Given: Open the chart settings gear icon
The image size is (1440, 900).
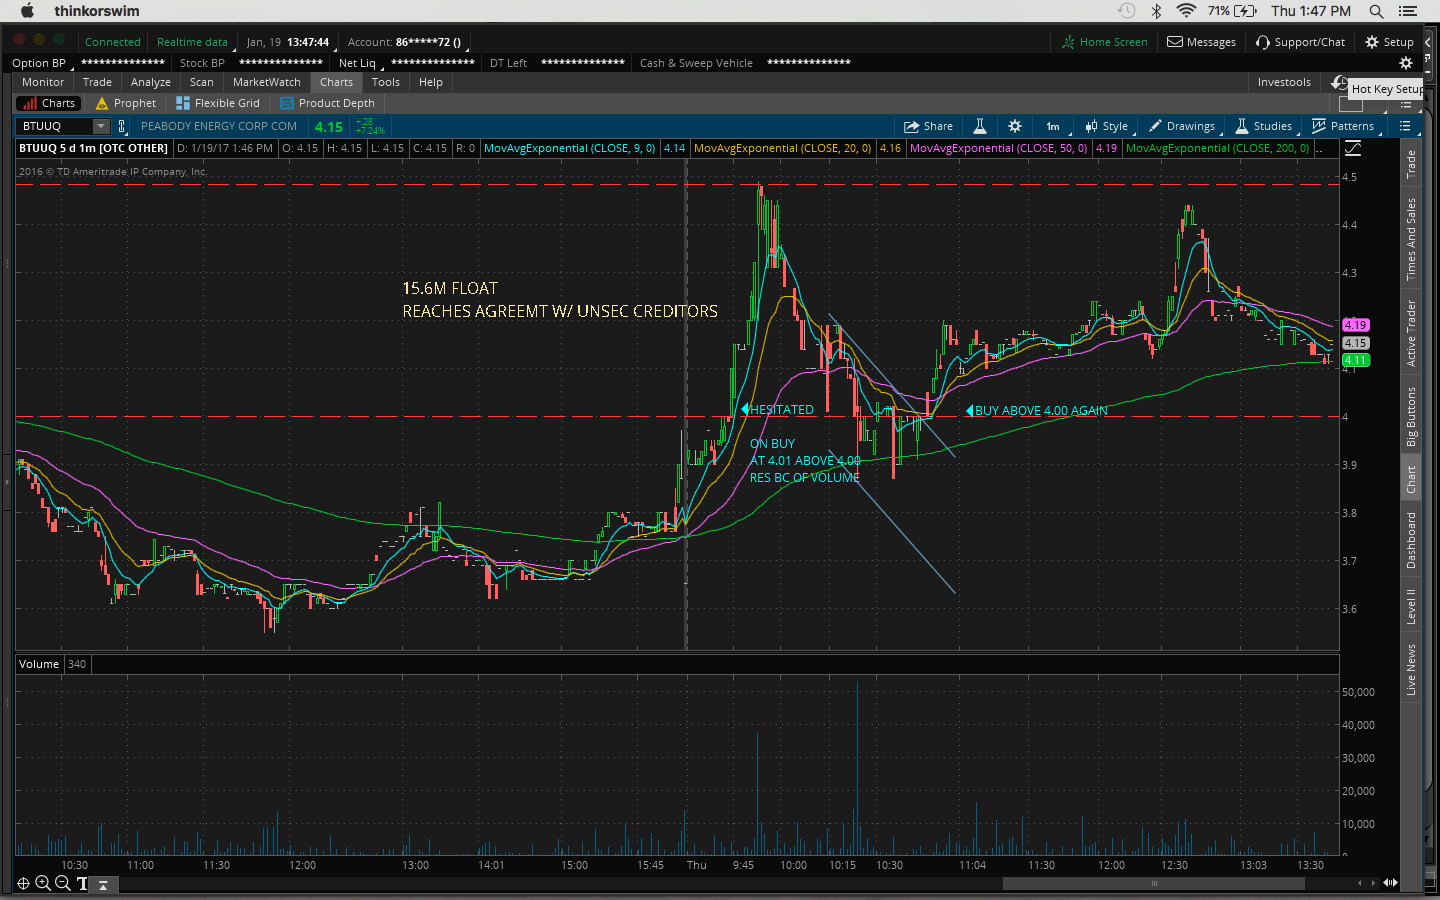Looking at the screenshot, I should click(1015, 126).
